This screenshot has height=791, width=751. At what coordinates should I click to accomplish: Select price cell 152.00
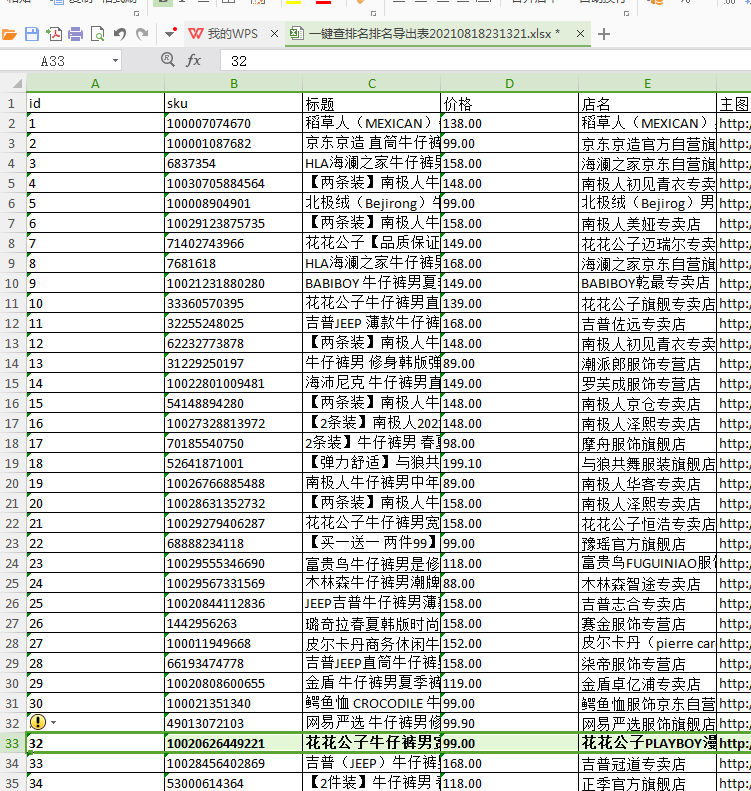[x=509, y=644]
